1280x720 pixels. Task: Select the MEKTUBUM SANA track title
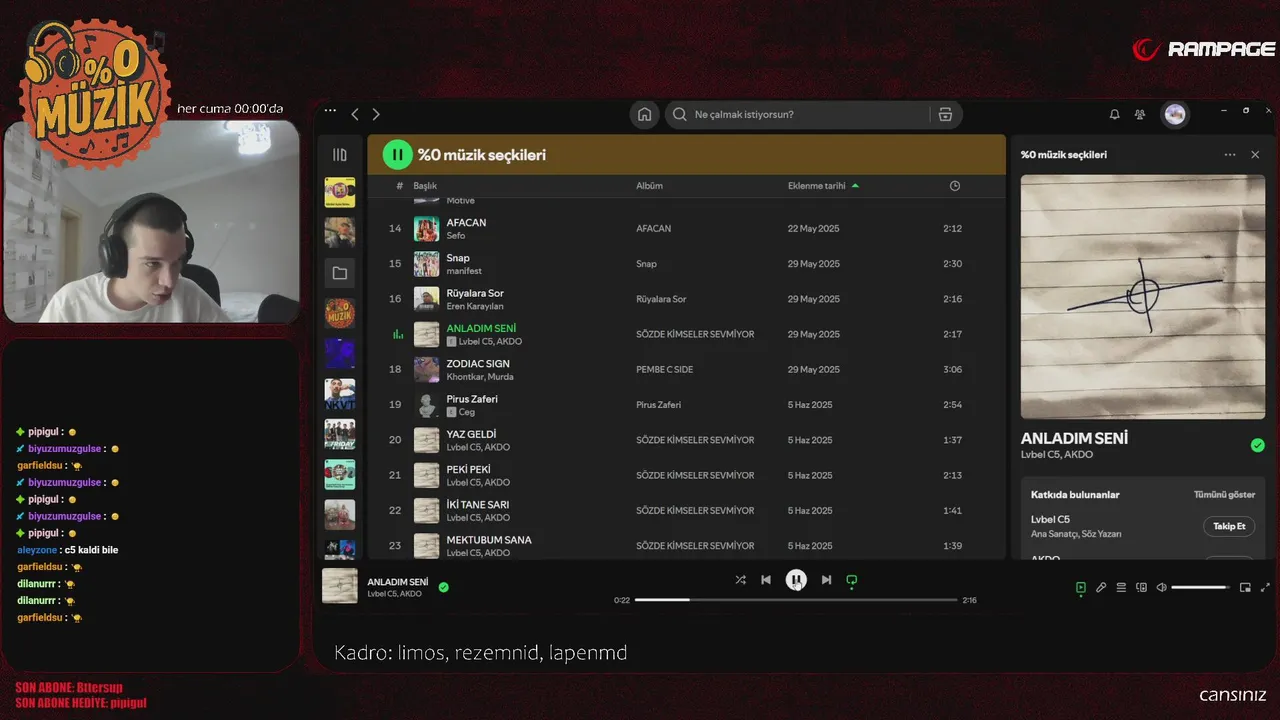point(489,540)
